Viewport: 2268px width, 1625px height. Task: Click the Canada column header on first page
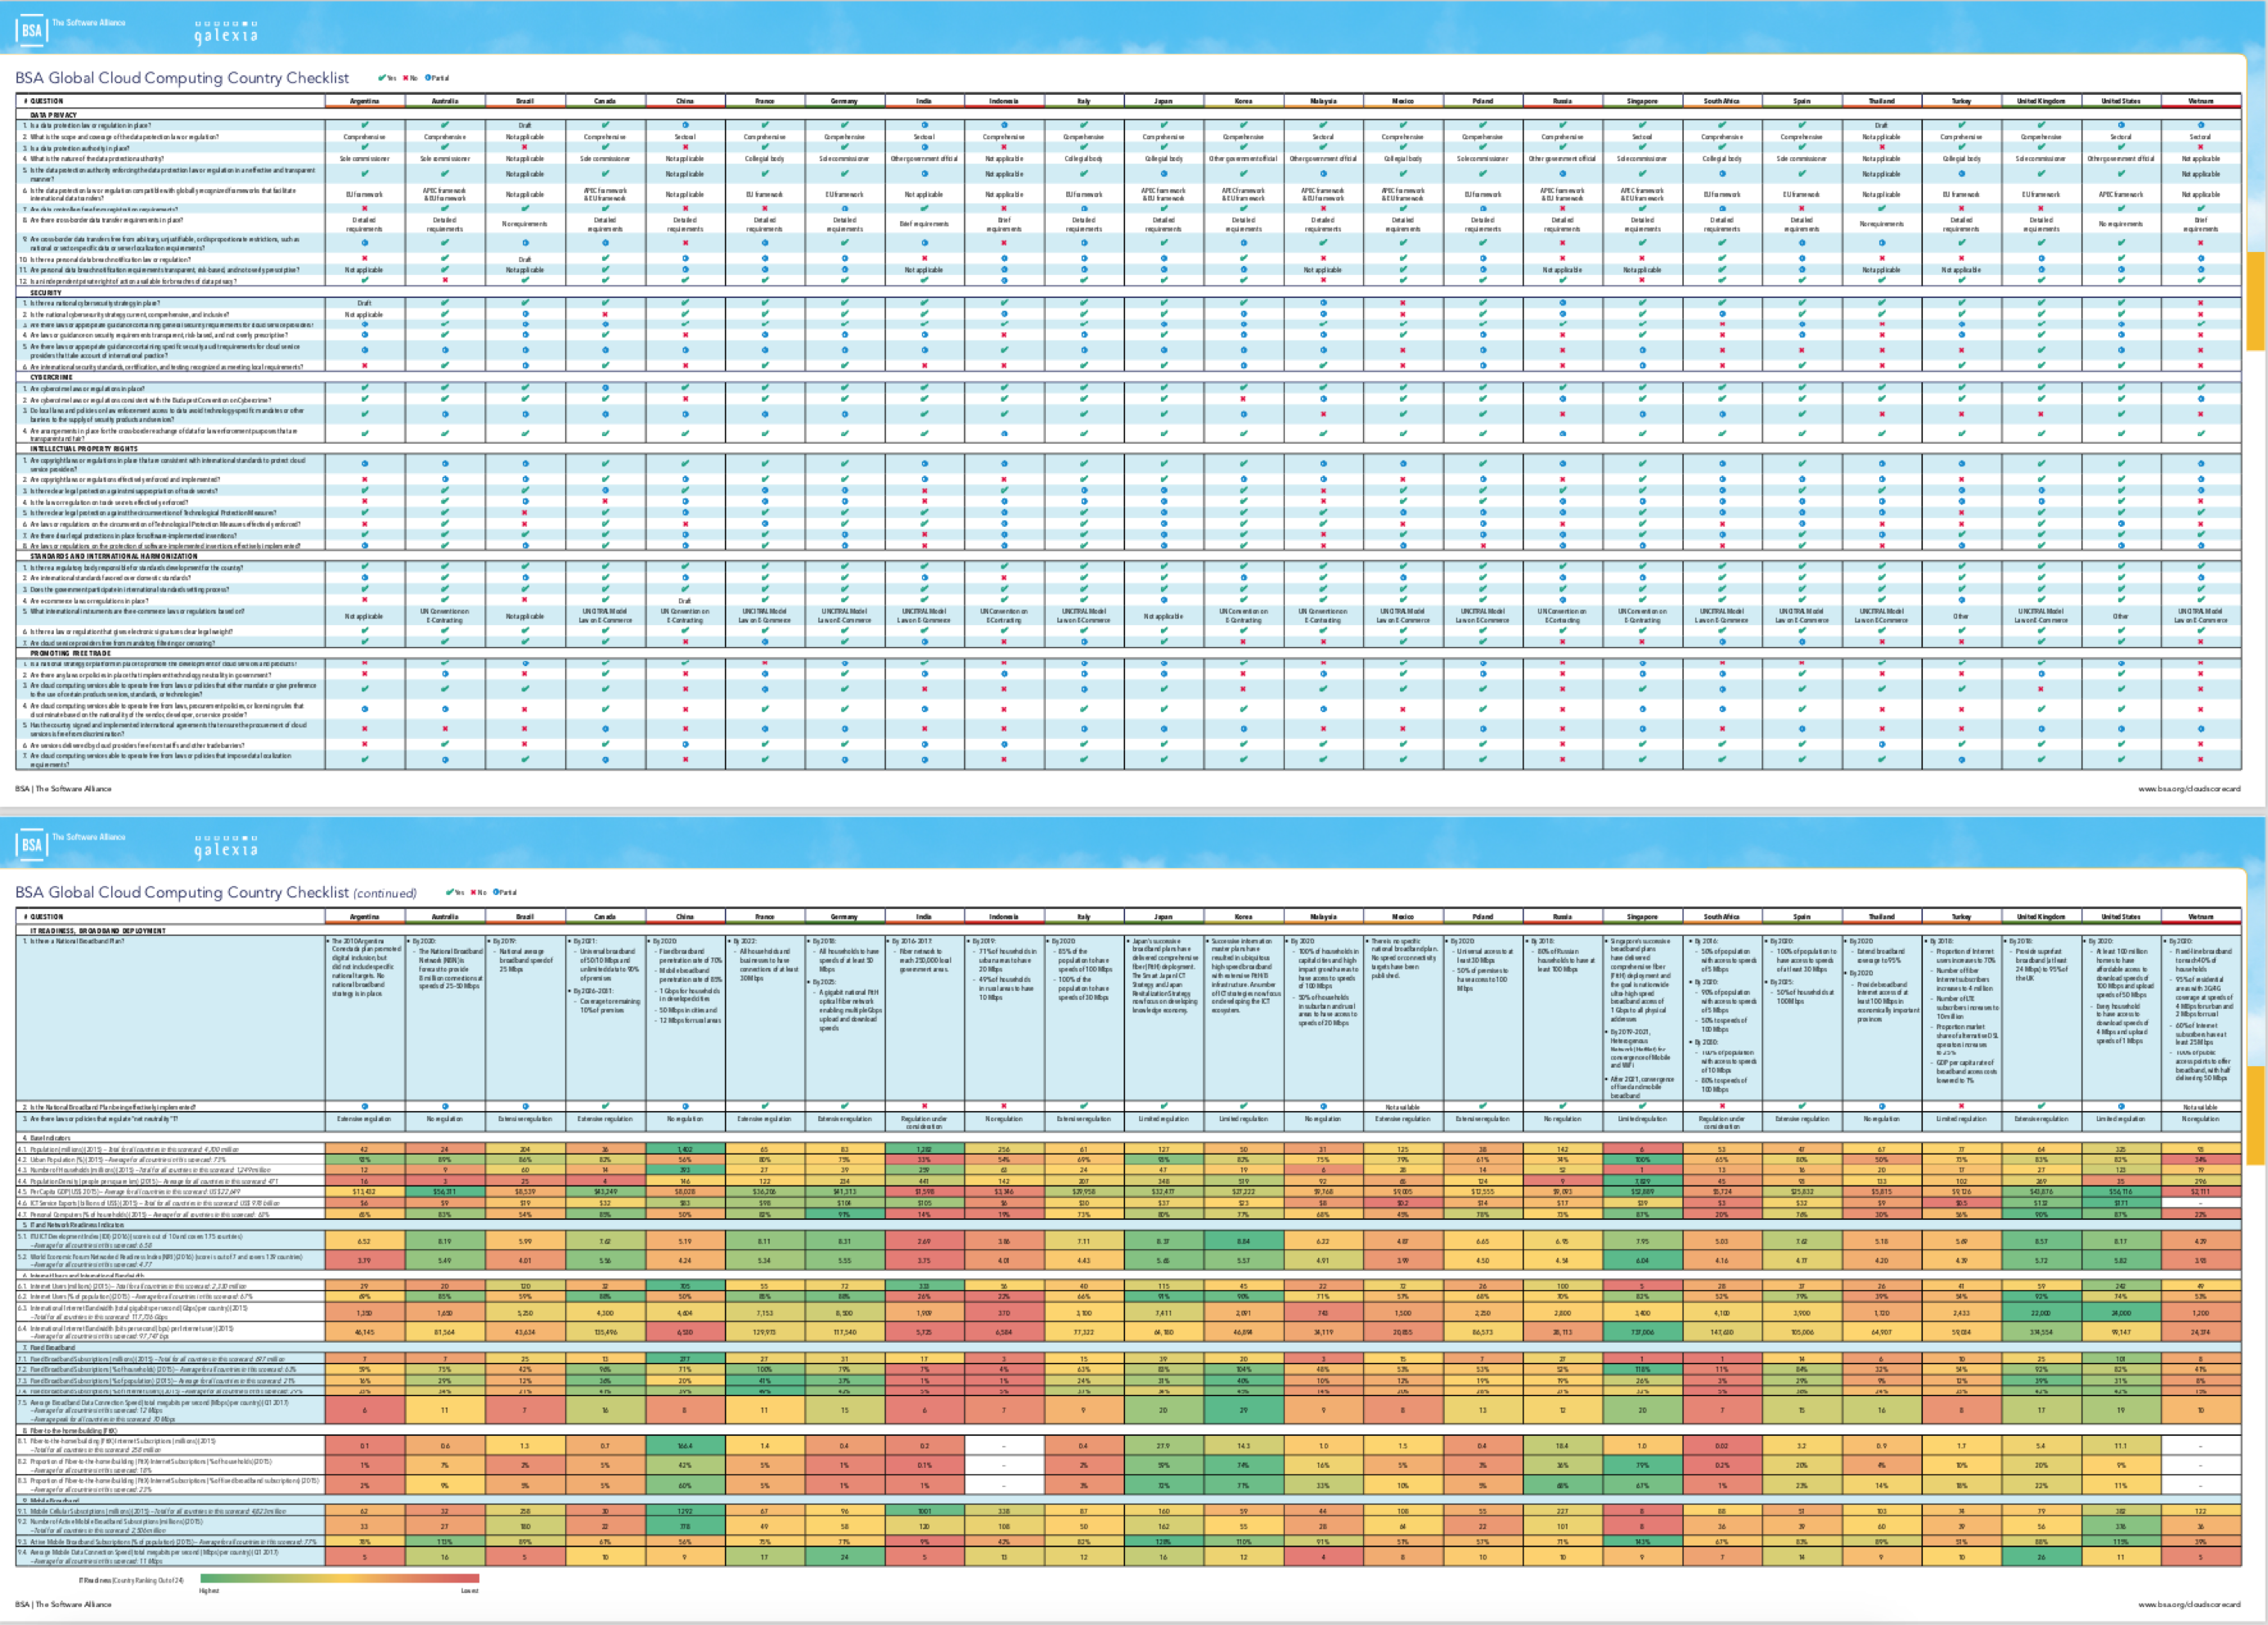(x=605, y=101)
